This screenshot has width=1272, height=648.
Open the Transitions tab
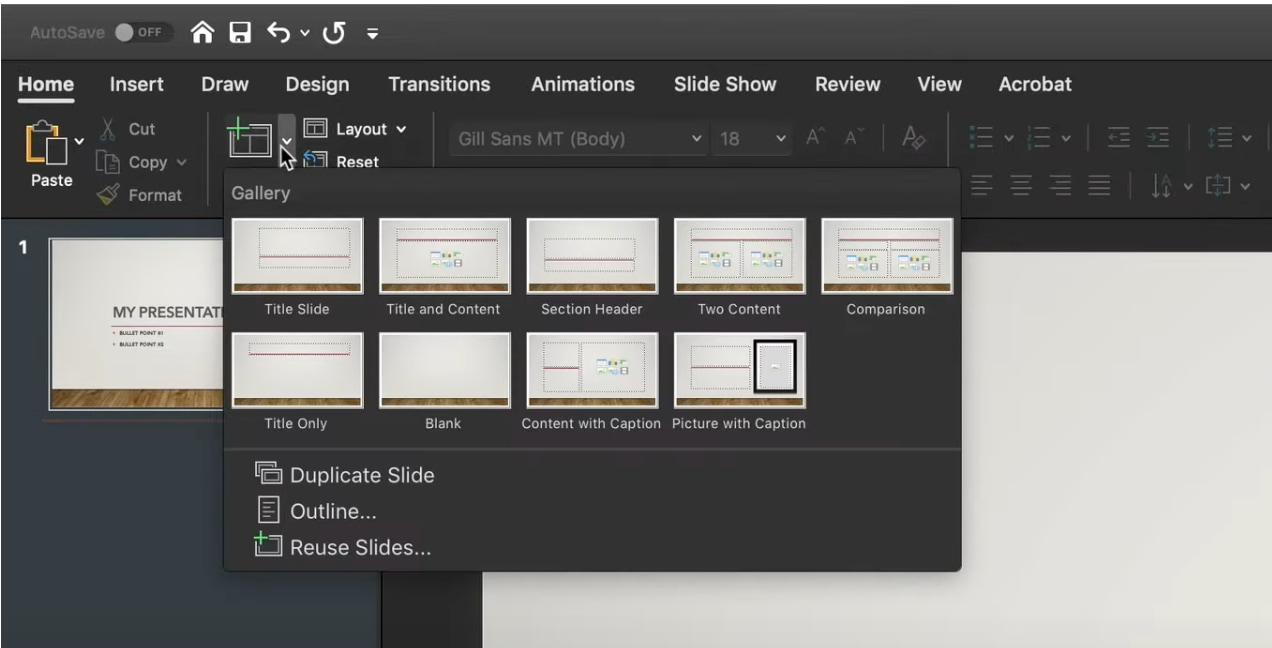pos(439,85)
